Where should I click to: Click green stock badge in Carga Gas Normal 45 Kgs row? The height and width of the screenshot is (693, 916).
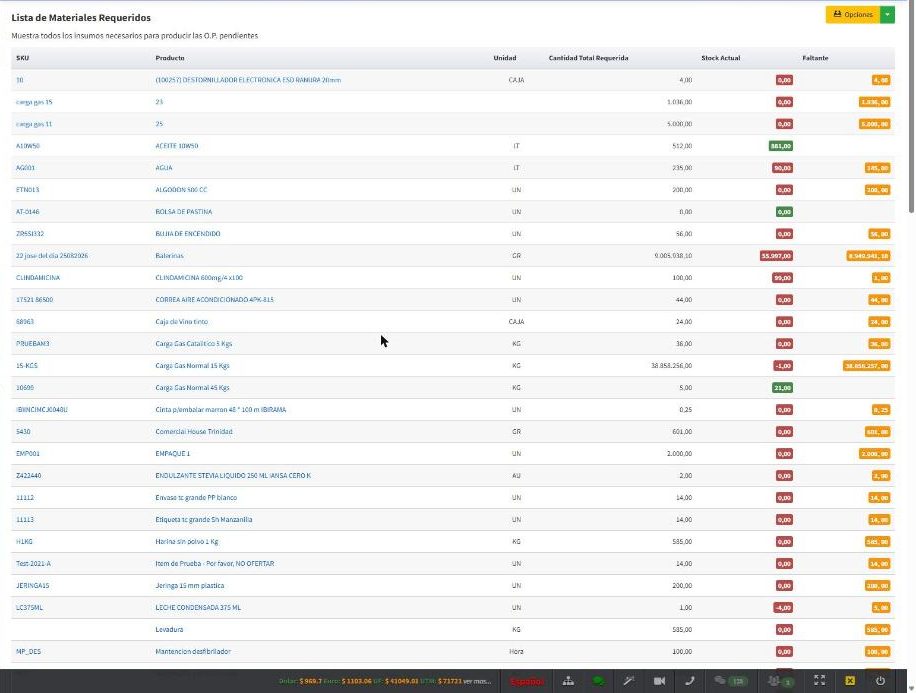point(782,388)
